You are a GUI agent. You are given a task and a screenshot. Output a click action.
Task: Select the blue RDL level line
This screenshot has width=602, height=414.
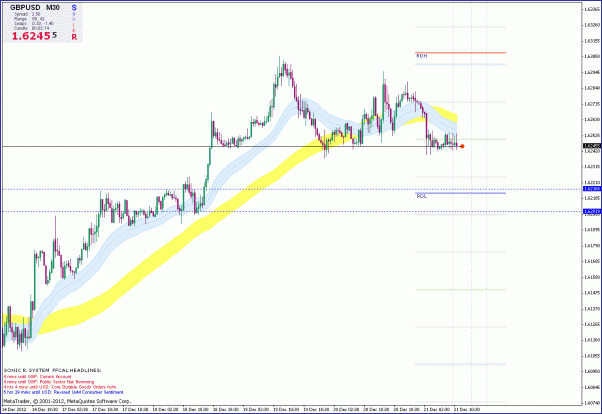(460, 193)
